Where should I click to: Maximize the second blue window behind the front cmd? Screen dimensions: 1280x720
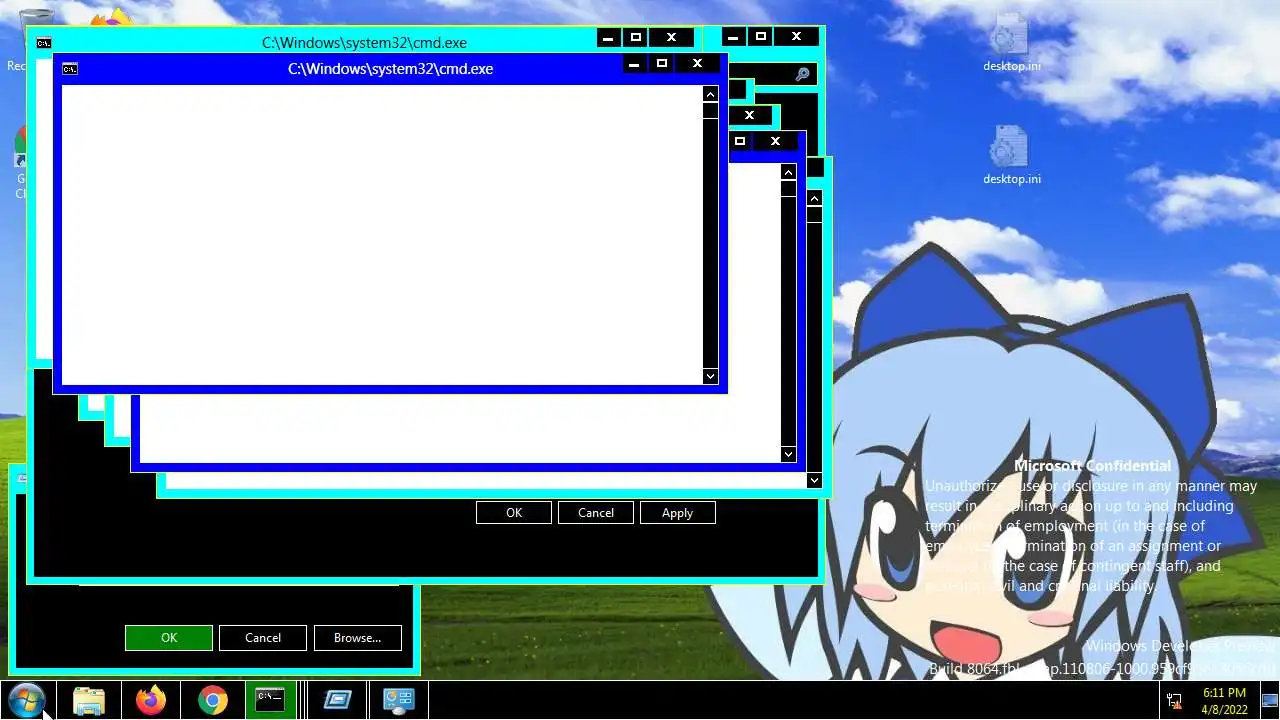click(x=740, y=141)
